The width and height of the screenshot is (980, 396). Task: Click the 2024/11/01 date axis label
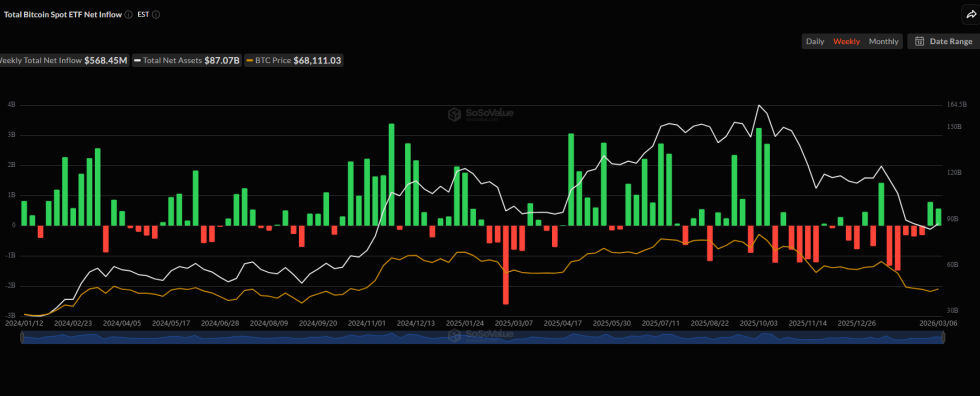366,324
